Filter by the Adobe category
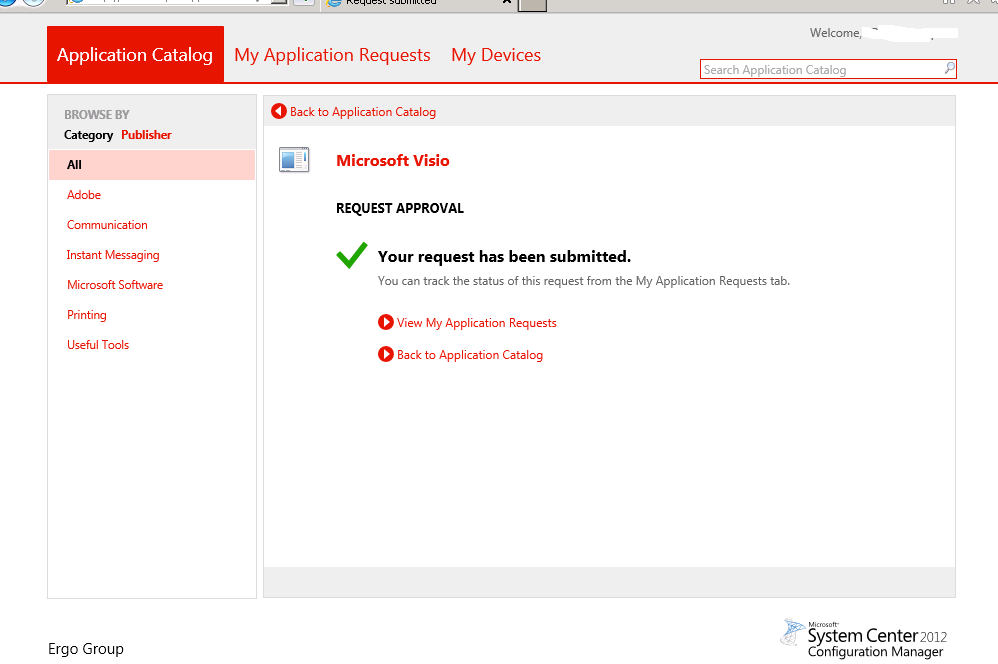The height and width of the screenshot is (664, 998). point(84,195)
